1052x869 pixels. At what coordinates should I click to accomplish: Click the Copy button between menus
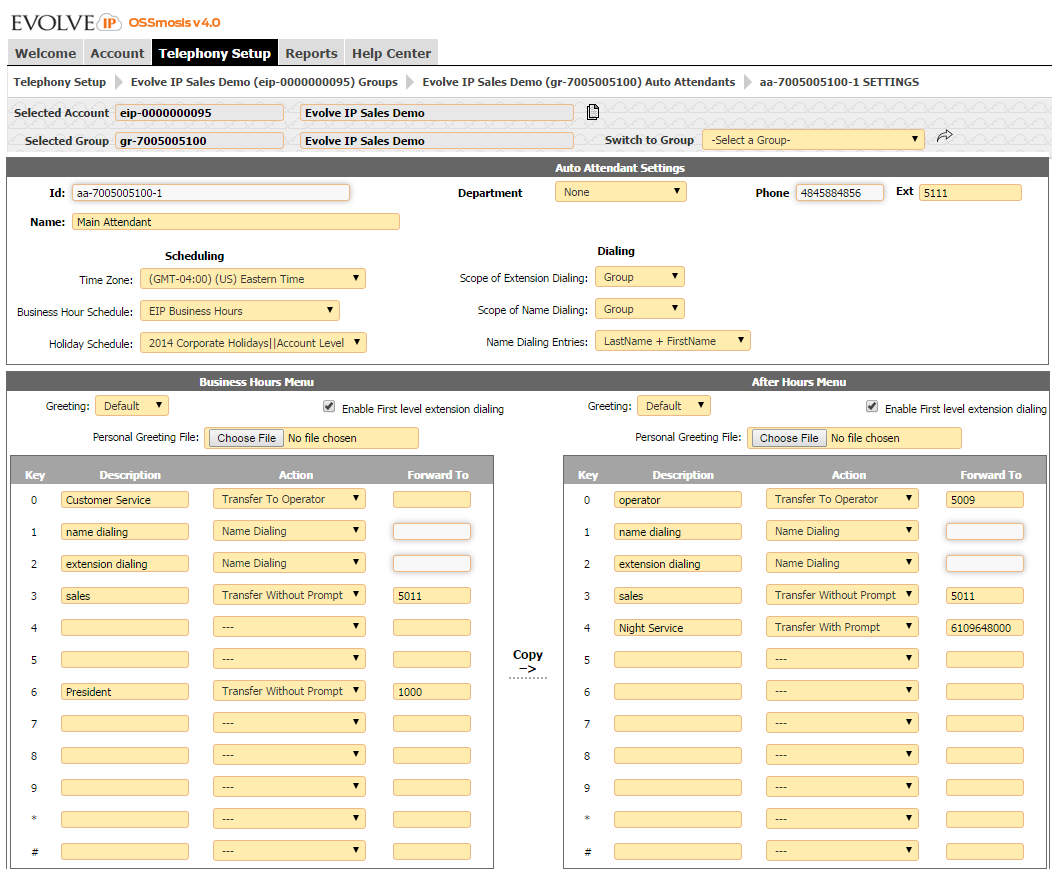pyautogui.click(x=527, y=660)
